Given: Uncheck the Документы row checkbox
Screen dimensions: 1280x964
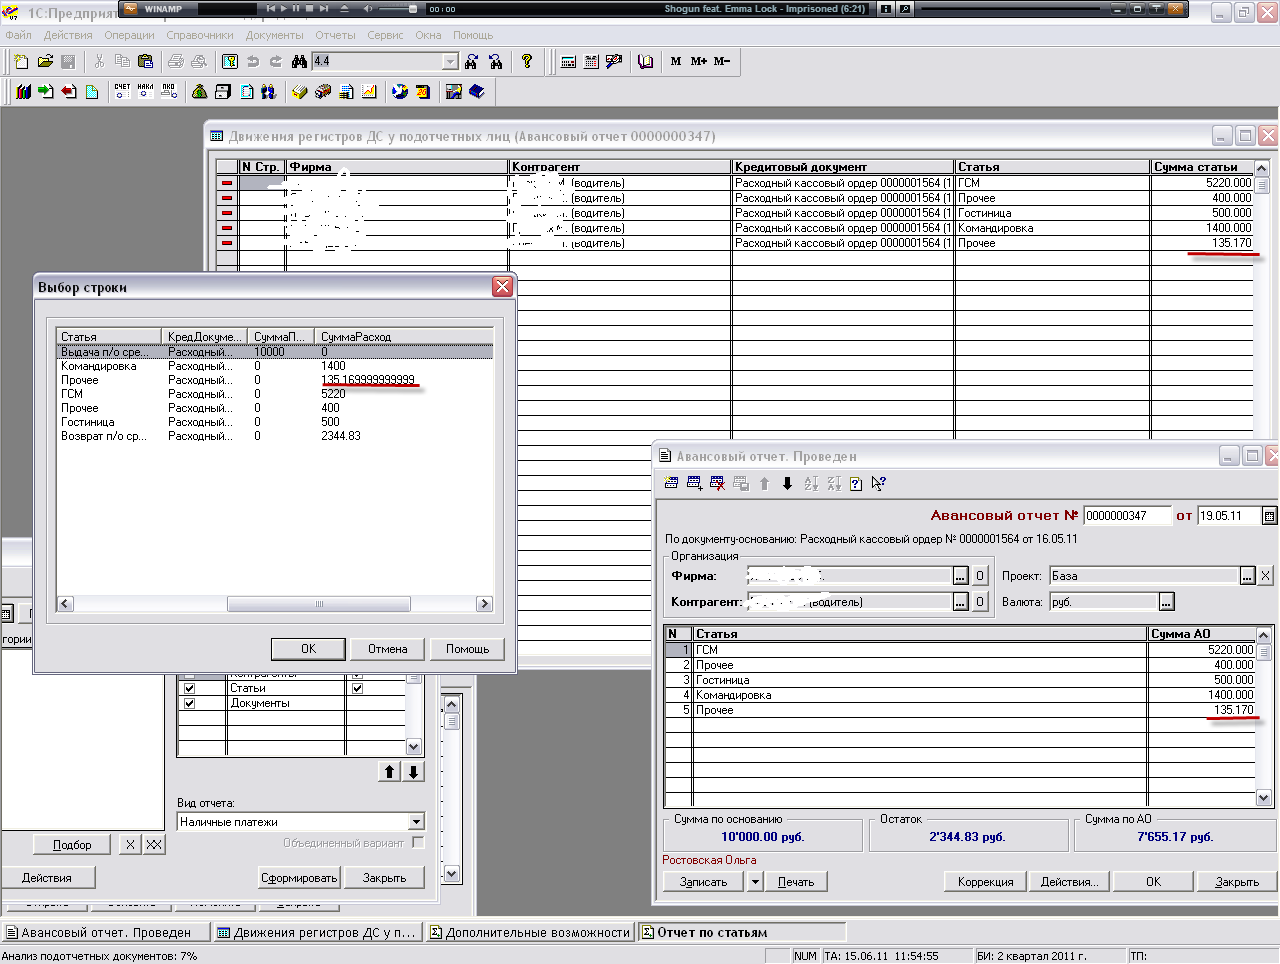Looking at the screenshot, I should [x=189, y=703].
